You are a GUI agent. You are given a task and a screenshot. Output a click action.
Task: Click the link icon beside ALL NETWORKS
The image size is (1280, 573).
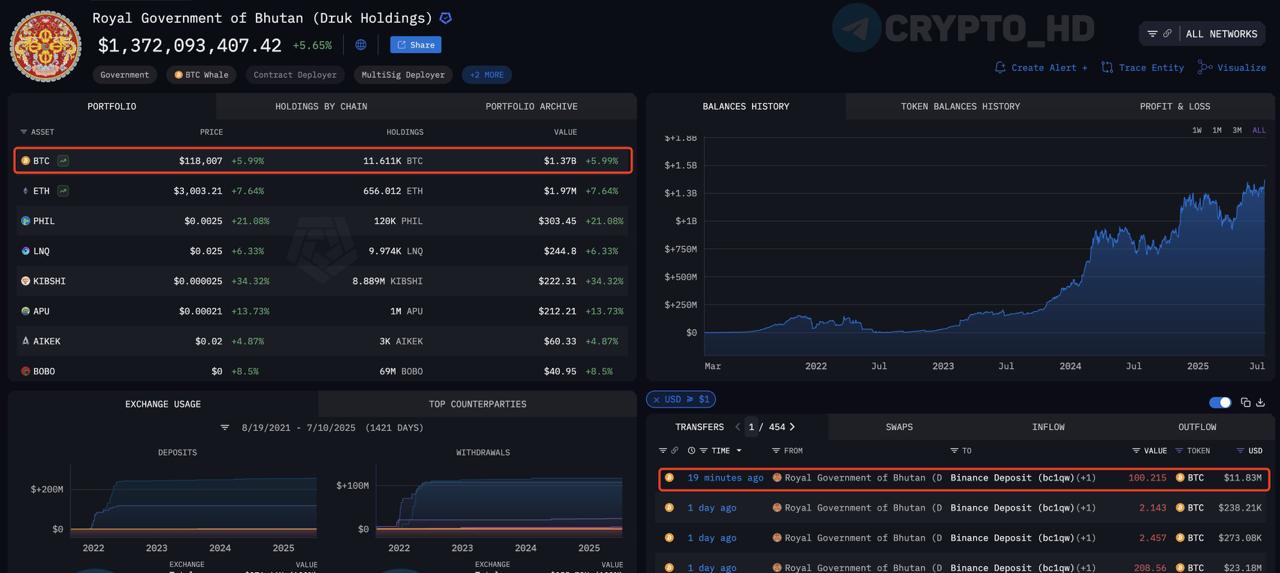click(1167, 34)
